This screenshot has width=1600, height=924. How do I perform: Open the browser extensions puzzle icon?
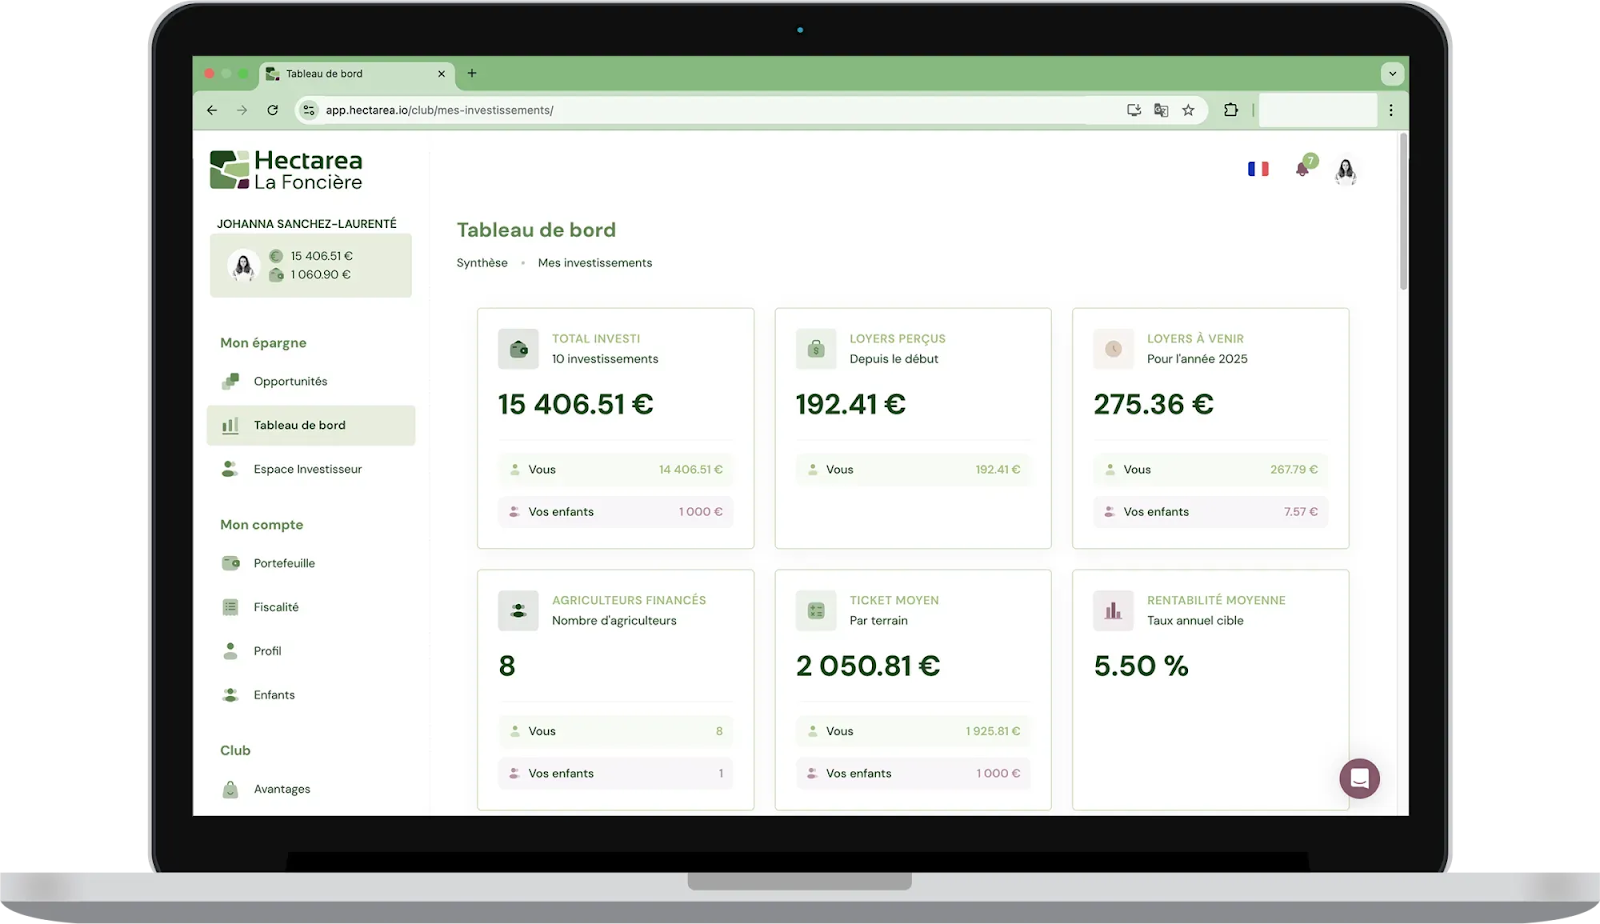[x=1231, y=110]
